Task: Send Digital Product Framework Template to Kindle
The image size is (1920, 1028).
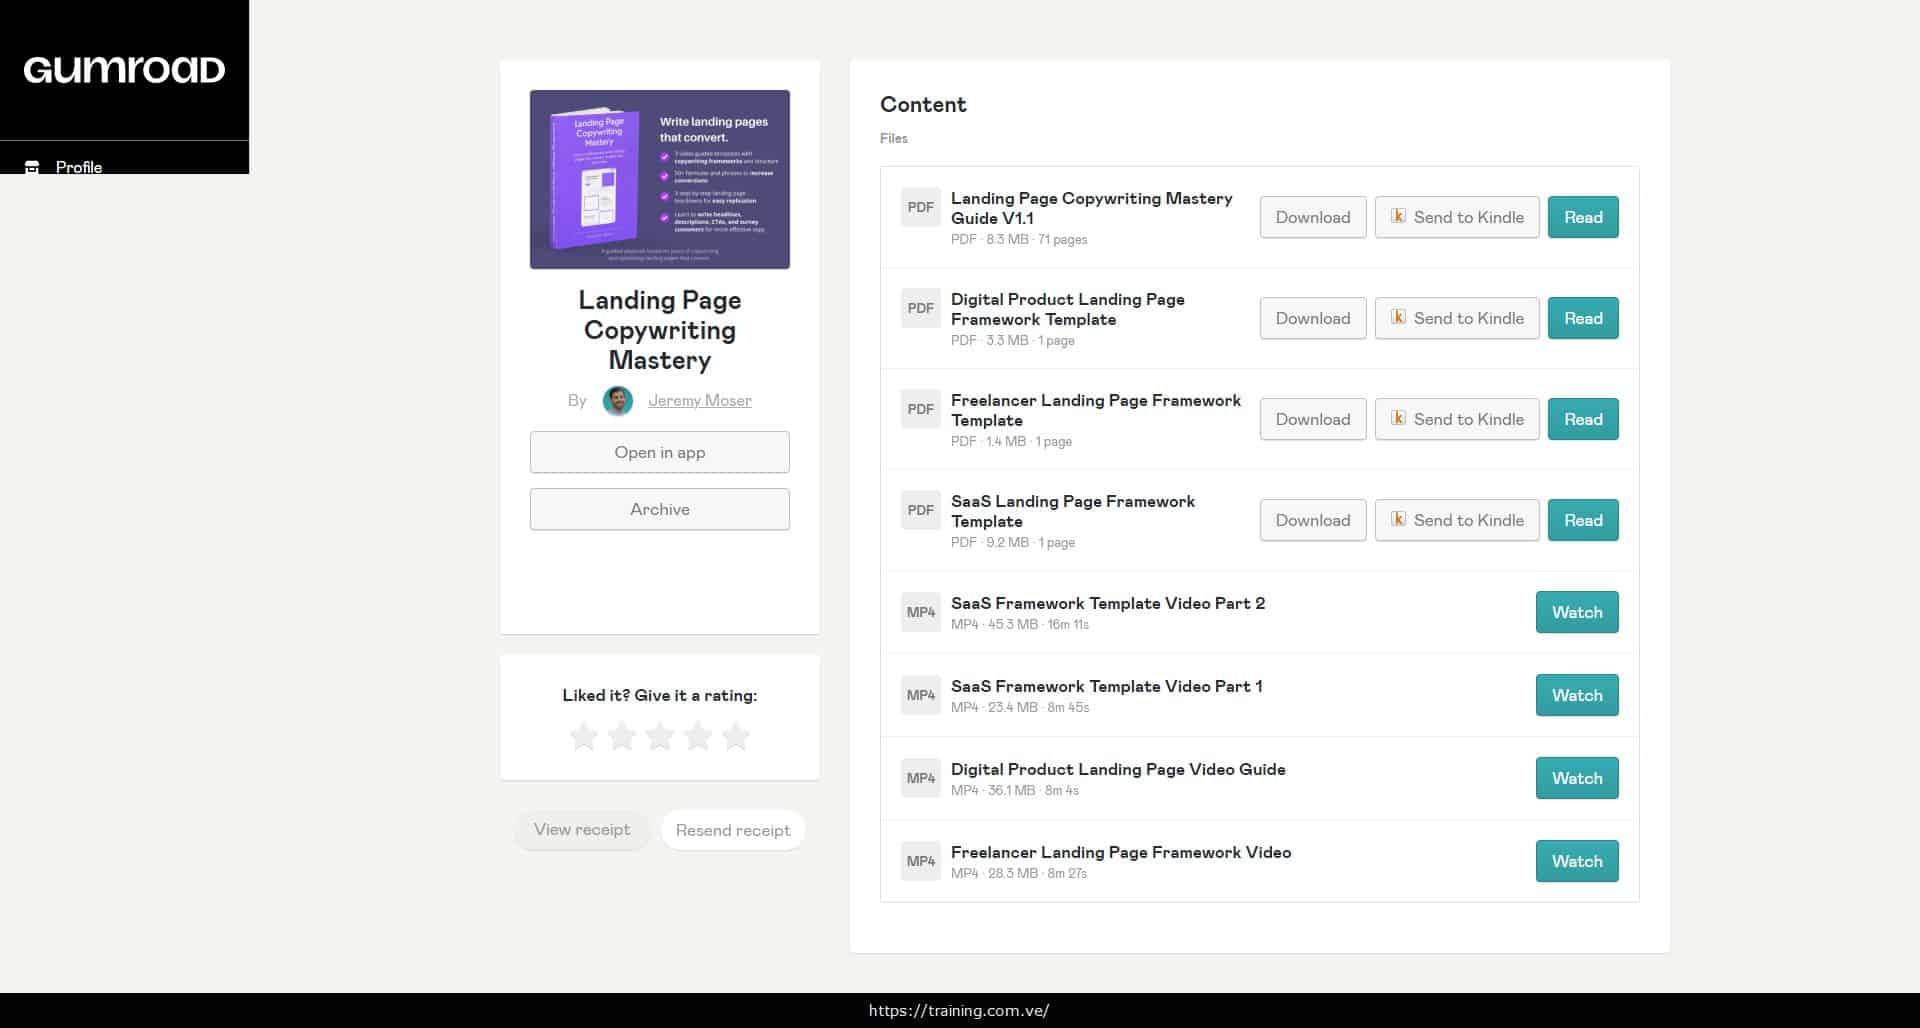Action: 1457,318
